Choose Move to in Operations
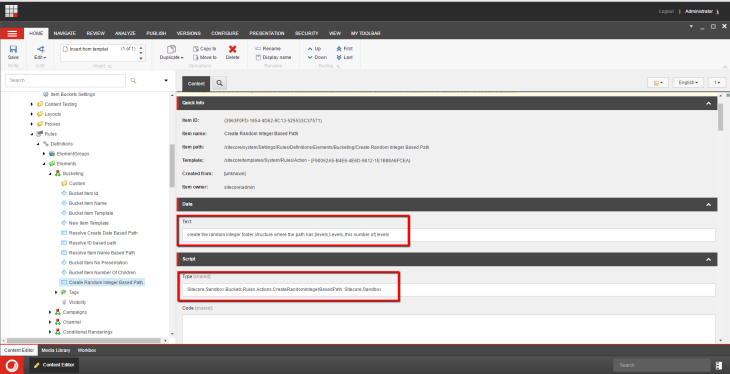Image resolution: width=730 pixels, height=374 pixels. (x=205, y=57)
